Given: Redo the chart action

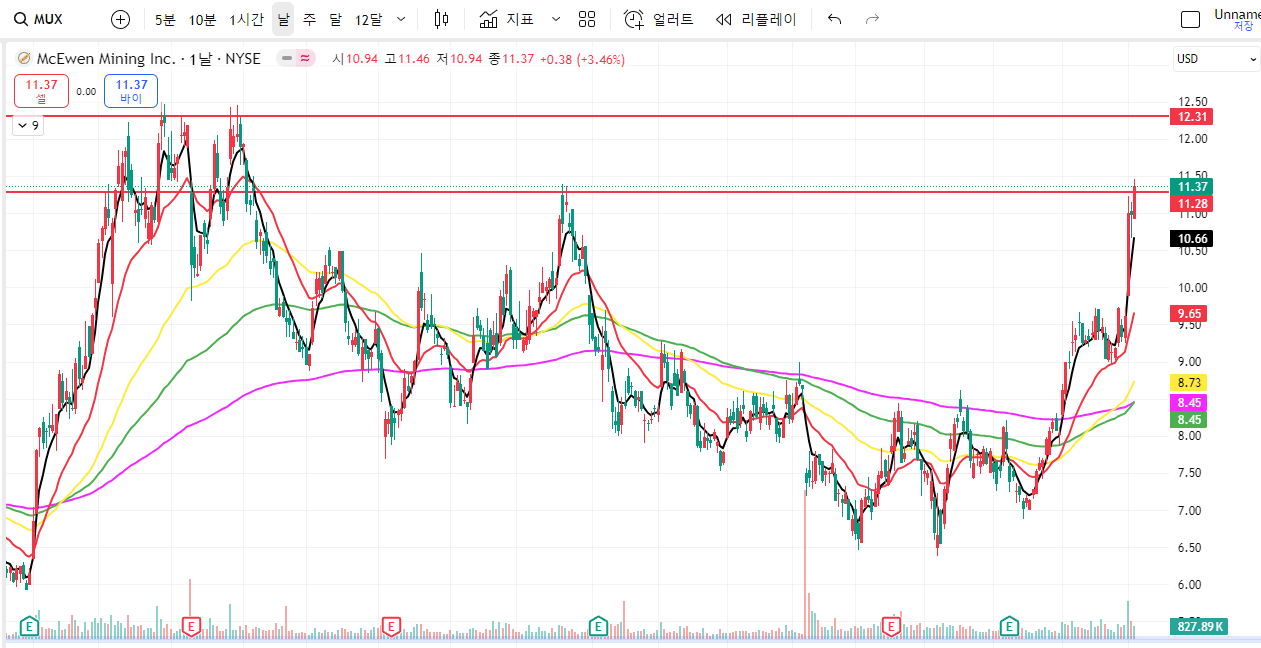Looking at the screenshot, I should click(x=872, y=19).
